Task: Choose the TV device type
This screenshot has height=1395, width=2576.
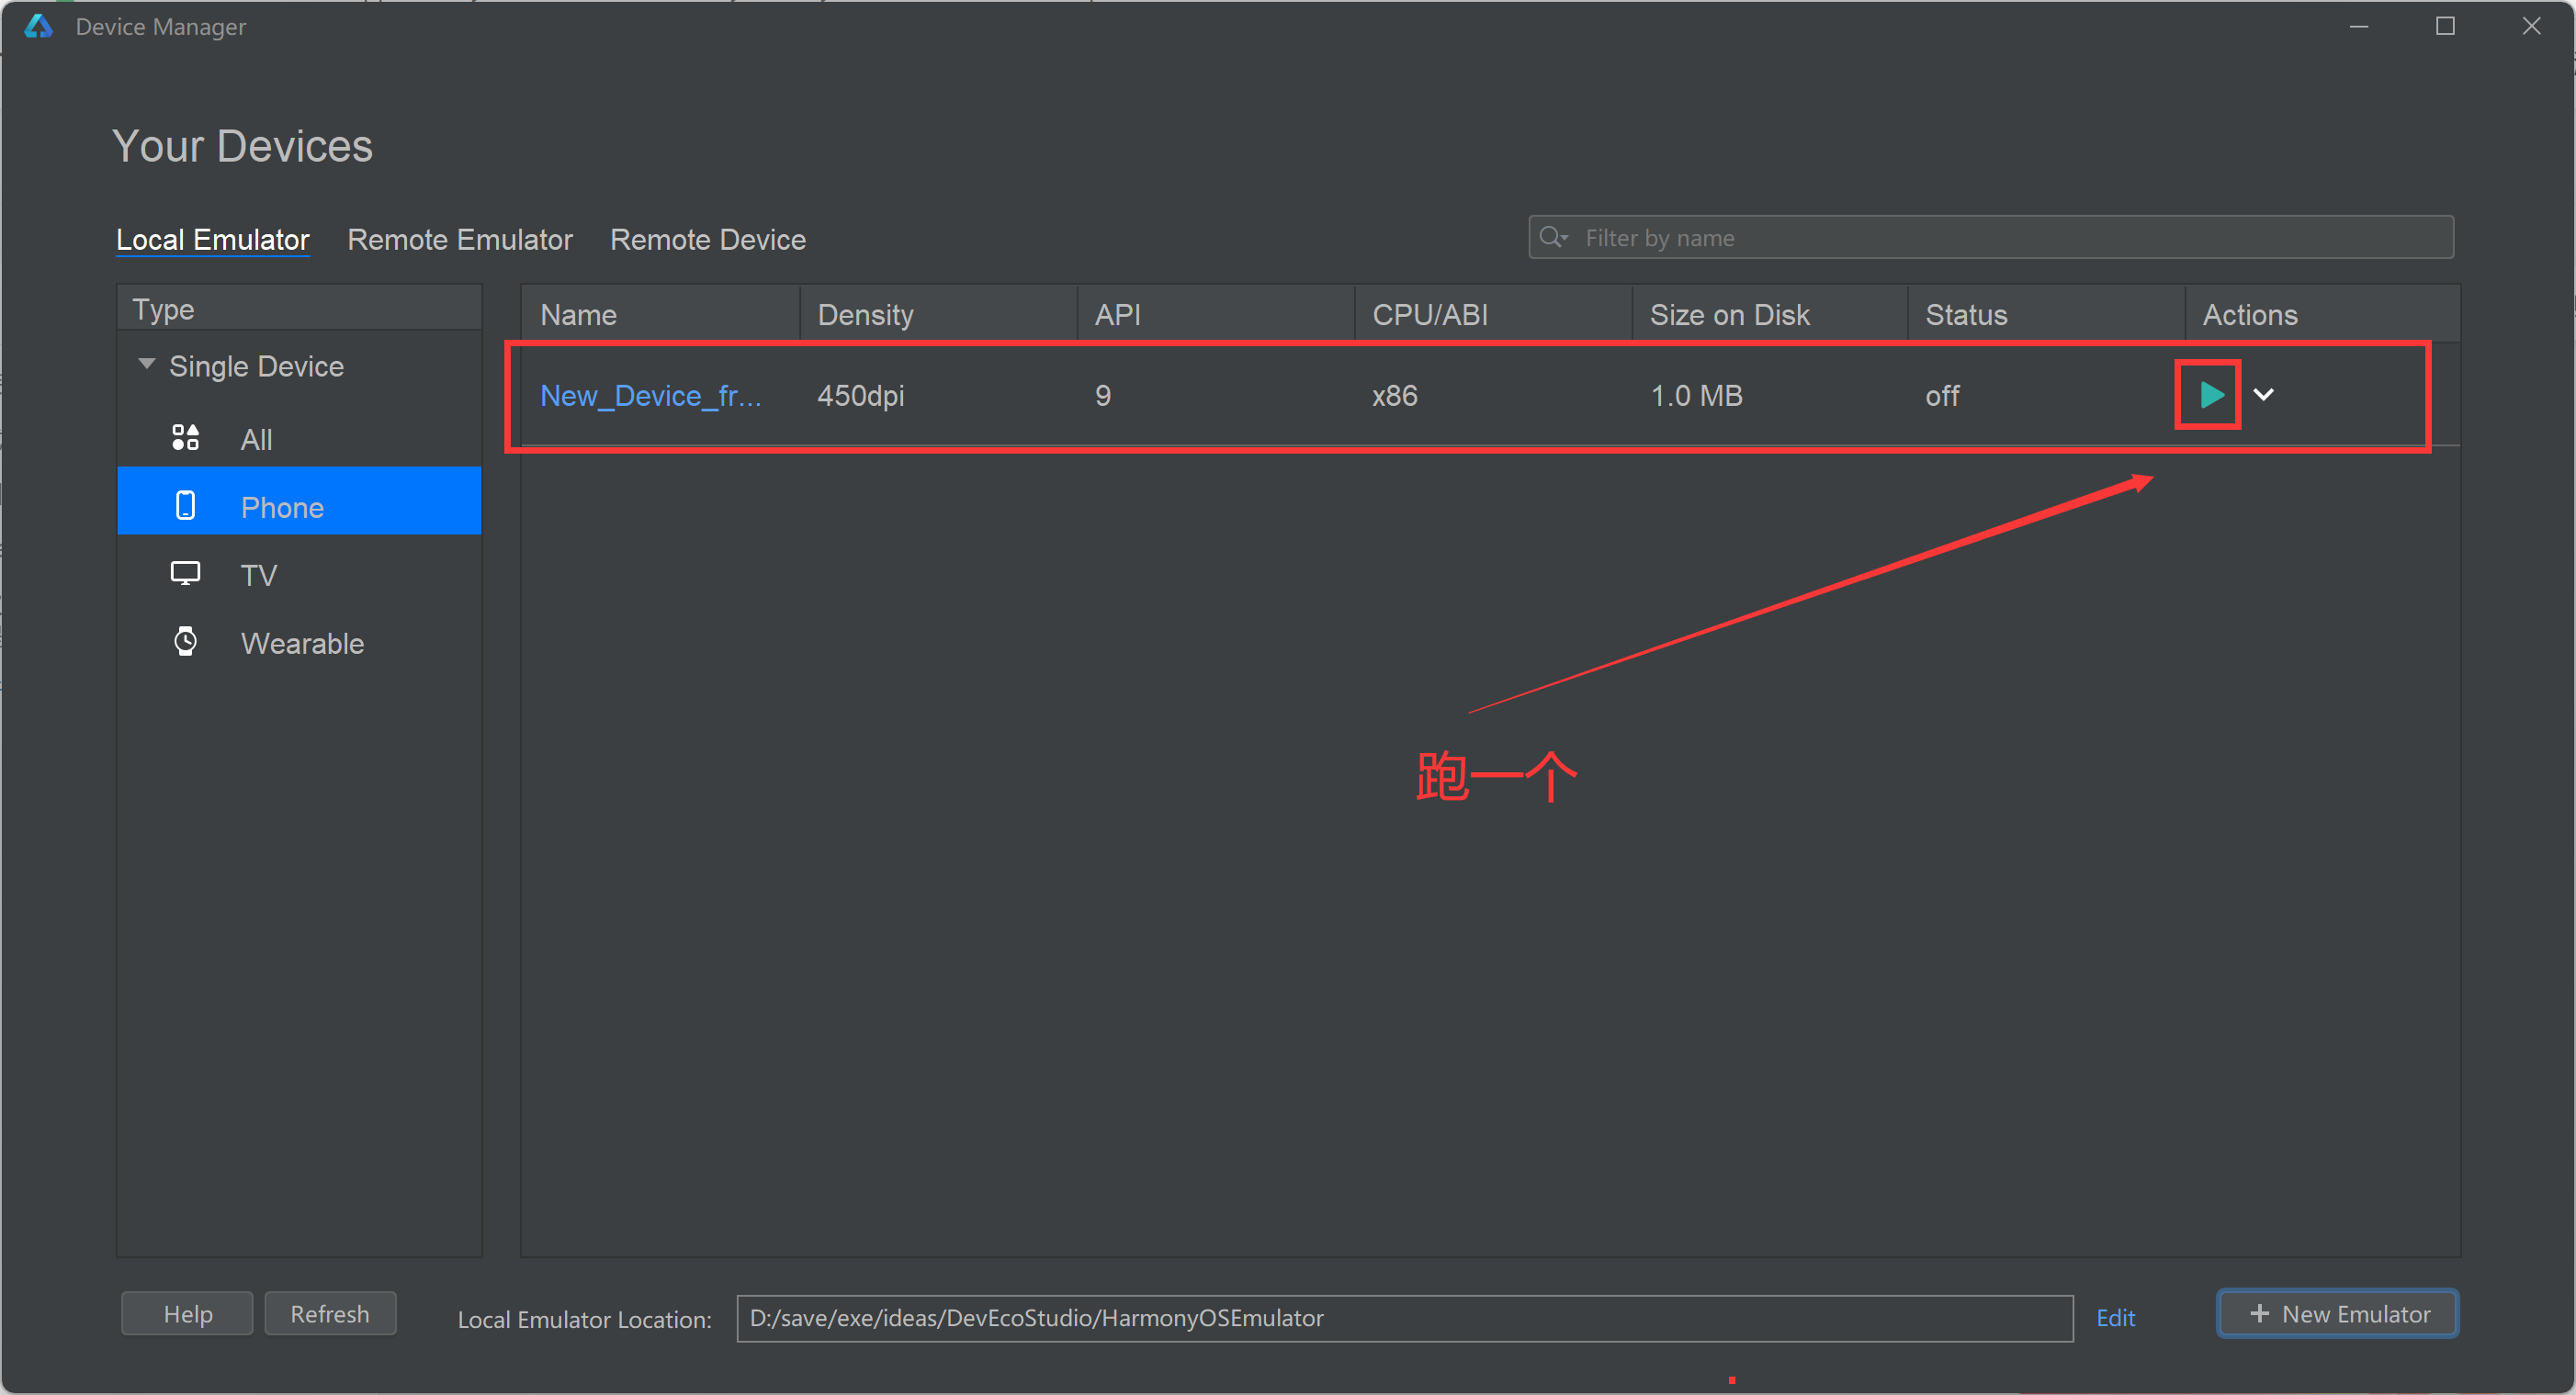Action: [258, 575]
